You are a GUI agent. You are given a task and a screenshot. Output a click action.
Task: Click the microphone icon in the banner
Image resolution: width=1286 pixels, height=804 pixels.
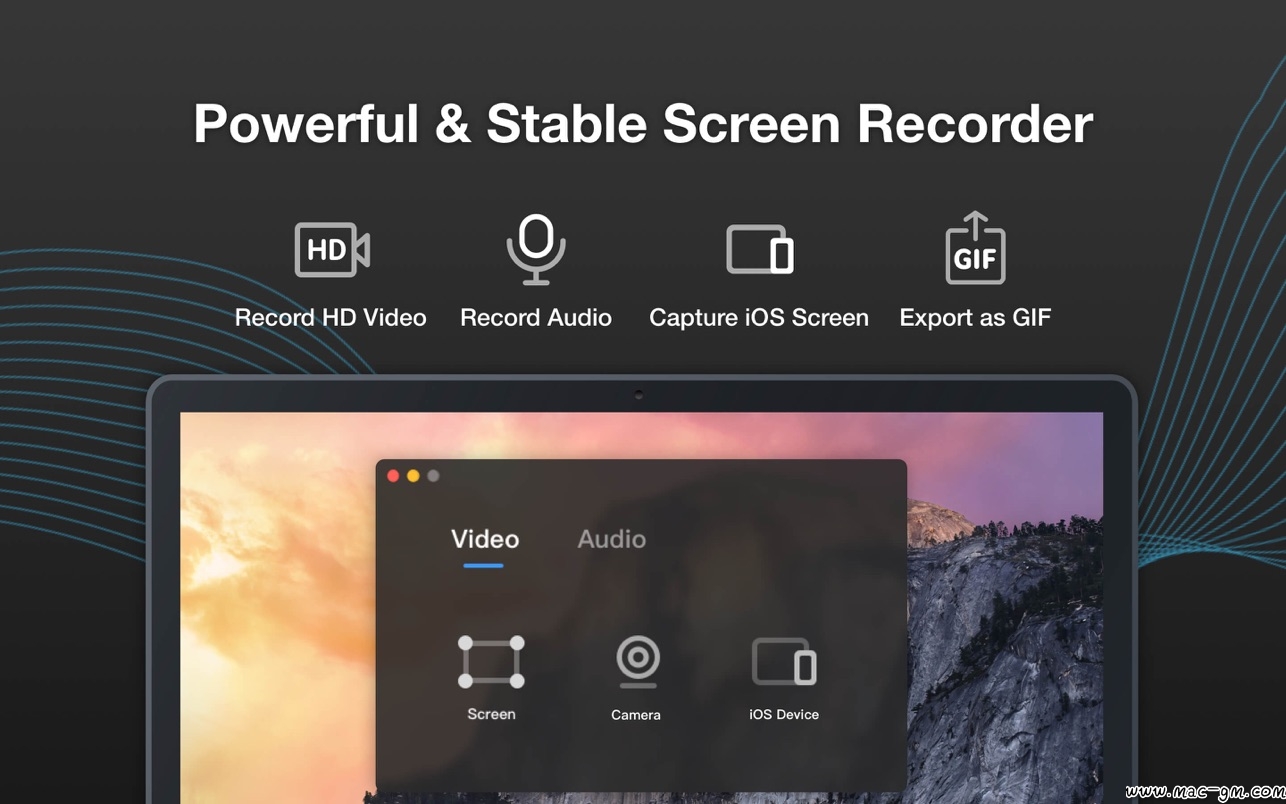pyautogui.click(x=536, y=250)
